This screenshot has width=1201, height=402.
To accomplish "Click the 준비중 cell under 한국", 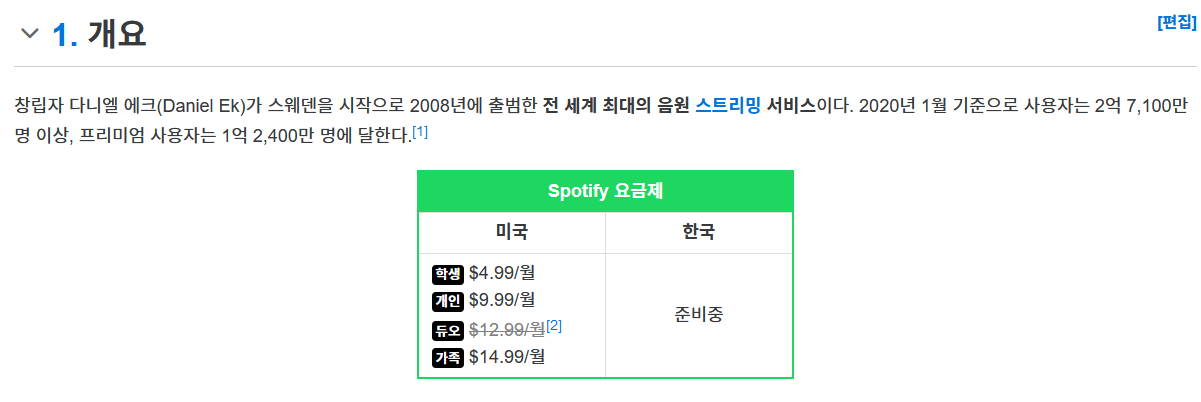I will (699, 315).
